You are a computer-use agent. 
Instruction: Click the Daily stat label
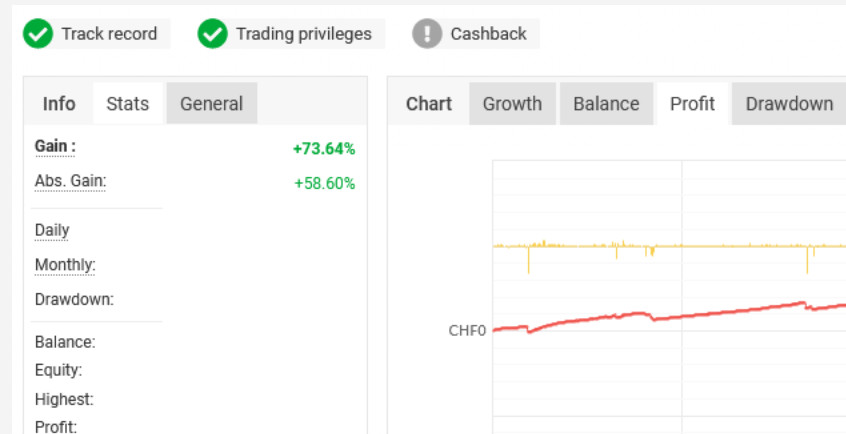(x=52, y=230)
